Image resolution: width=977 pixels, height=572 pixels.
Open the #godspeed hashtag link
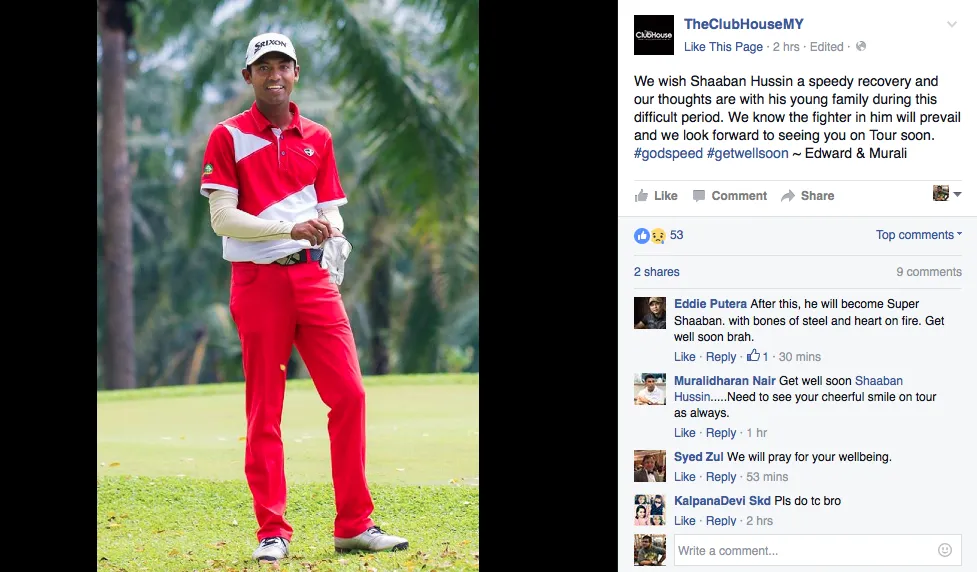tap(668, 153)
